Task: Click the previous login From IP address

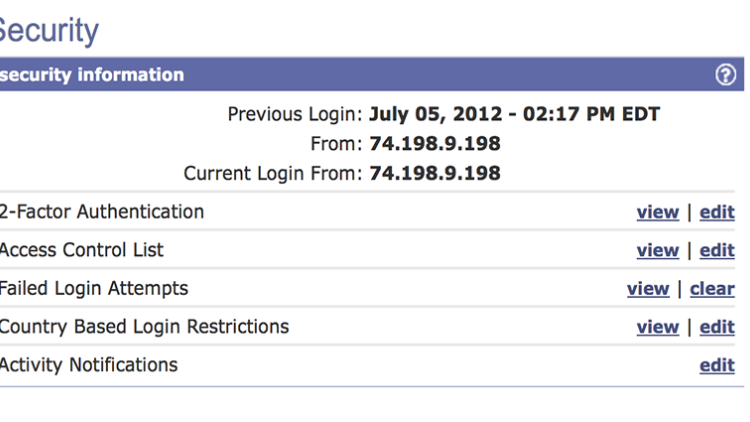Action: pos(435,144)
